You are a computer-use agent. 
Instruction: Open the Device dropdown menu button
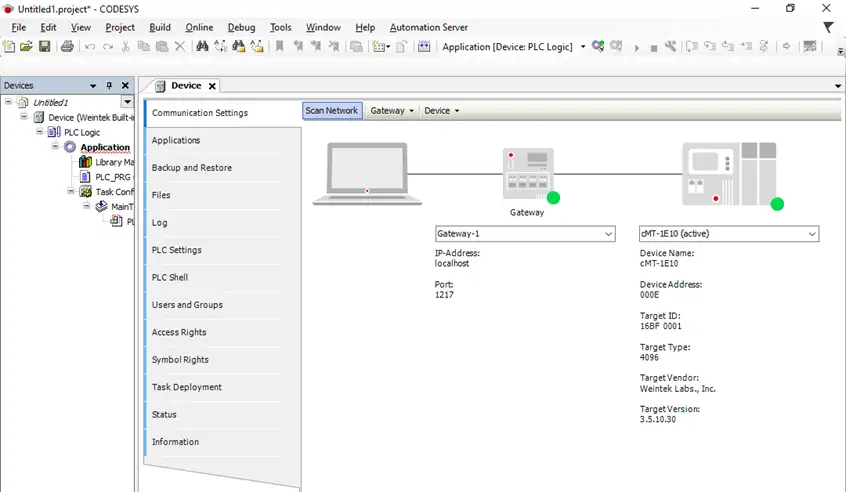coord(441,111)
